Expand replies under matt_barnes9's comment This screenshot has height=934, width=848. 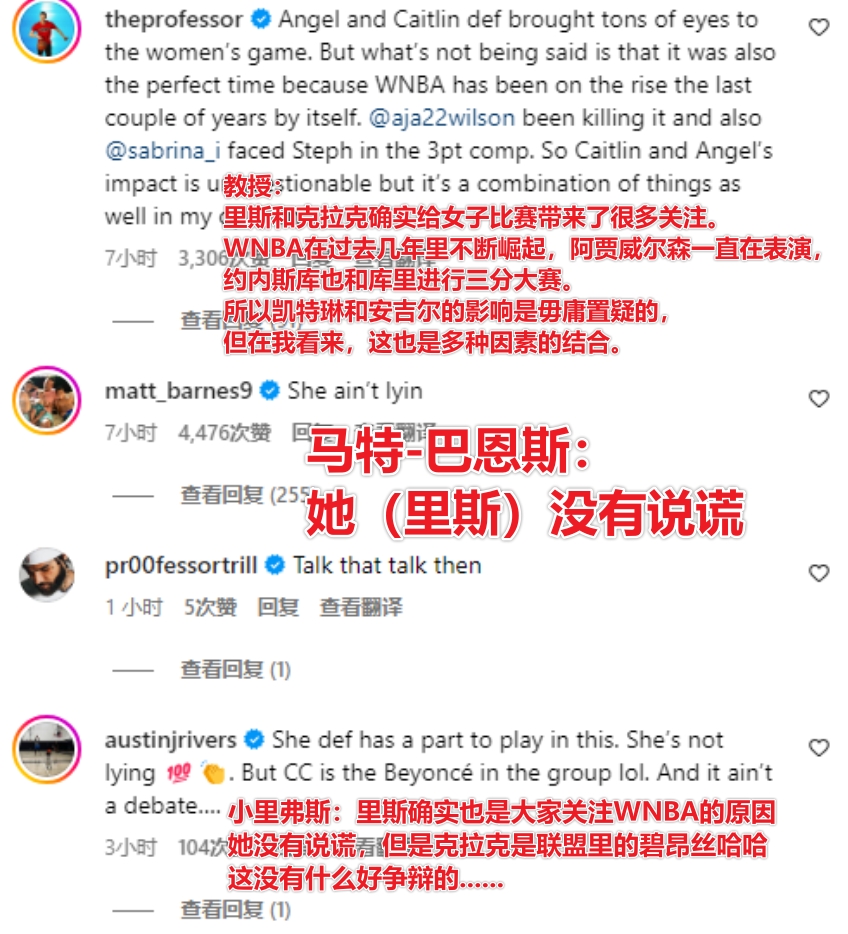(244, 495)
